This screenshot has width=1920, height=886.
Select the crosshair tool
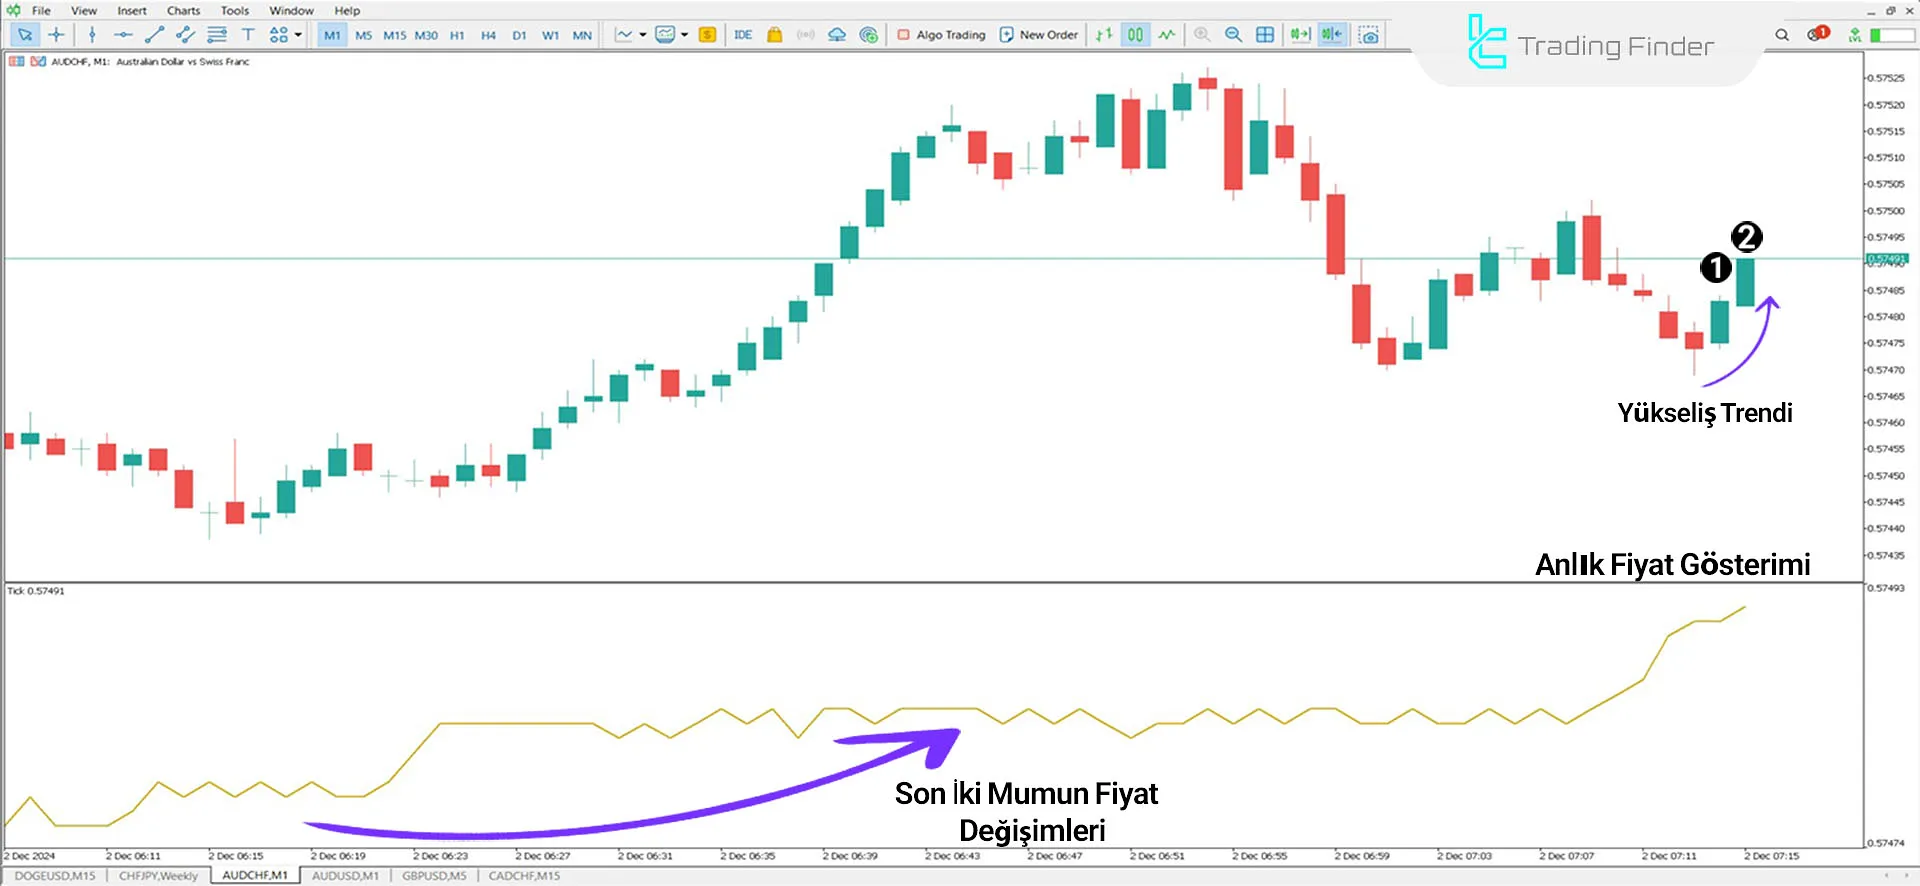tap(56, 35)
